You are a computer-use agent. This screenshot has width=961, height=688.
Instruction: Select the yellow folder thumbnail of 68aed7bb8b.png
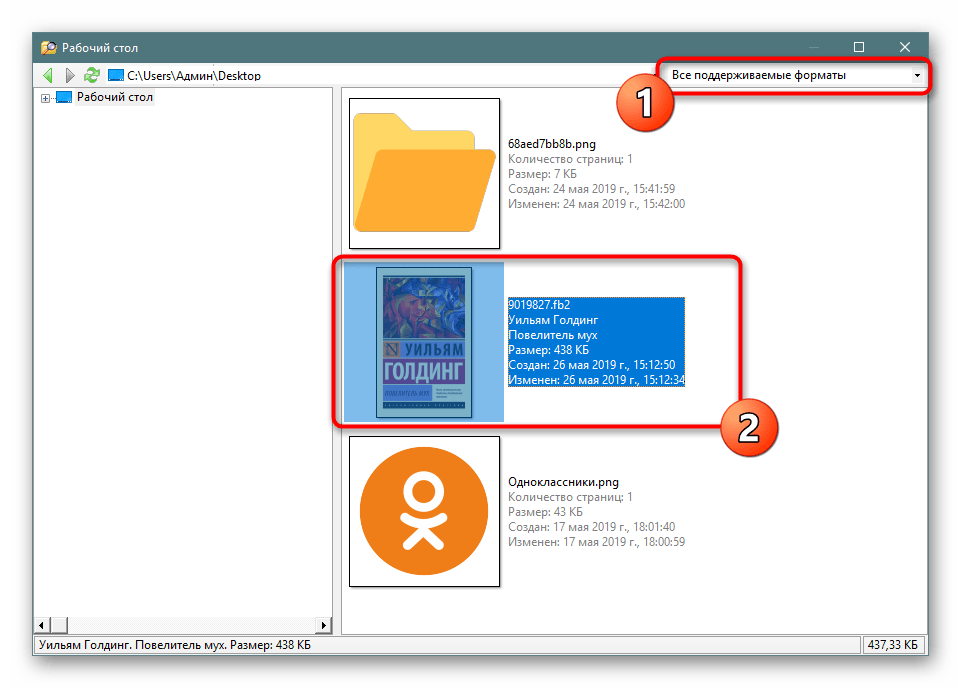click(x=424, y=173)
